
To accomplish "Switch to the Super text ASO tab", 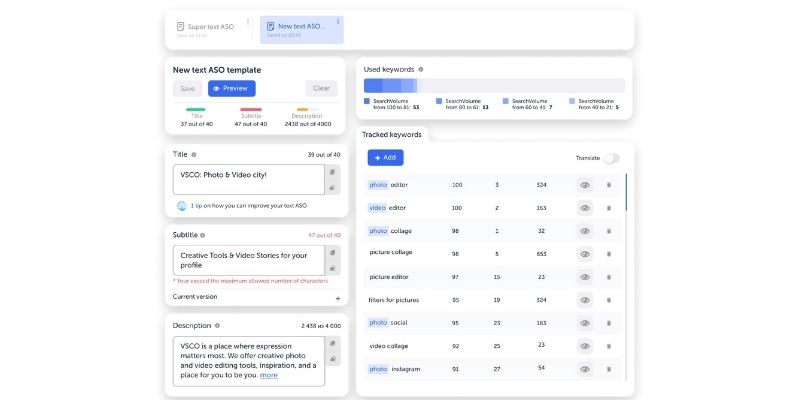I will 205,27.
